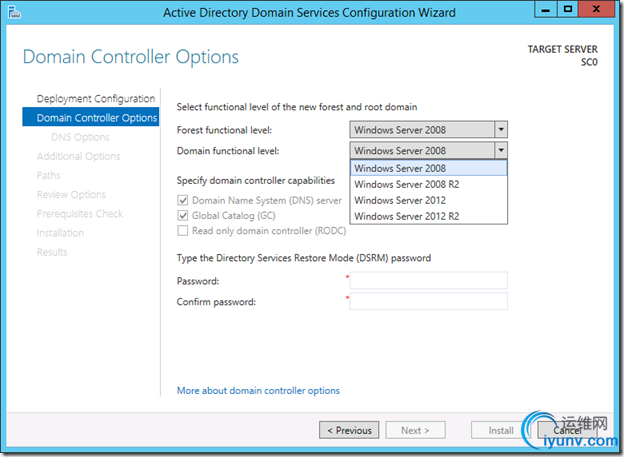Choose Windows Server 2008 from the list
This screenshot has height=457, width=624.
429,168
